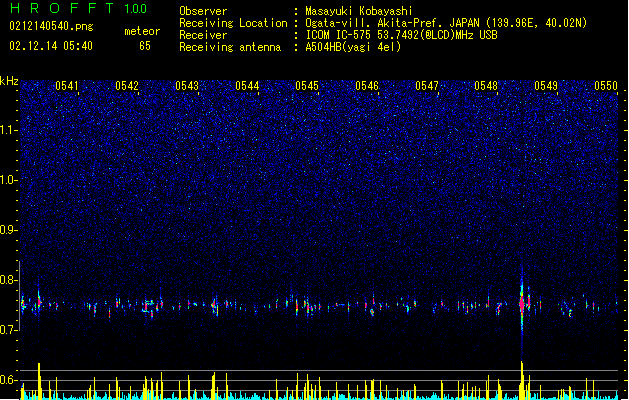The height and width of the screenshot is (400, 629).
Task: Click the 0544 time marker
Action: pyautogui.click(x=247, y=86)
